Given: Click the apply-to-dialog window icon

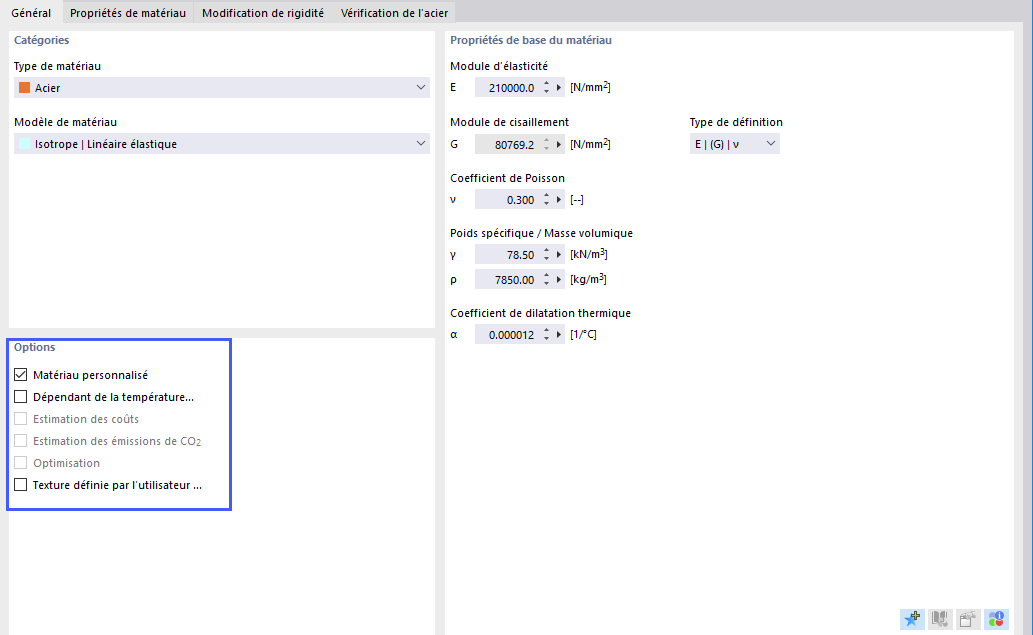Looking at the screenshot, I should (x=966, y=619).
